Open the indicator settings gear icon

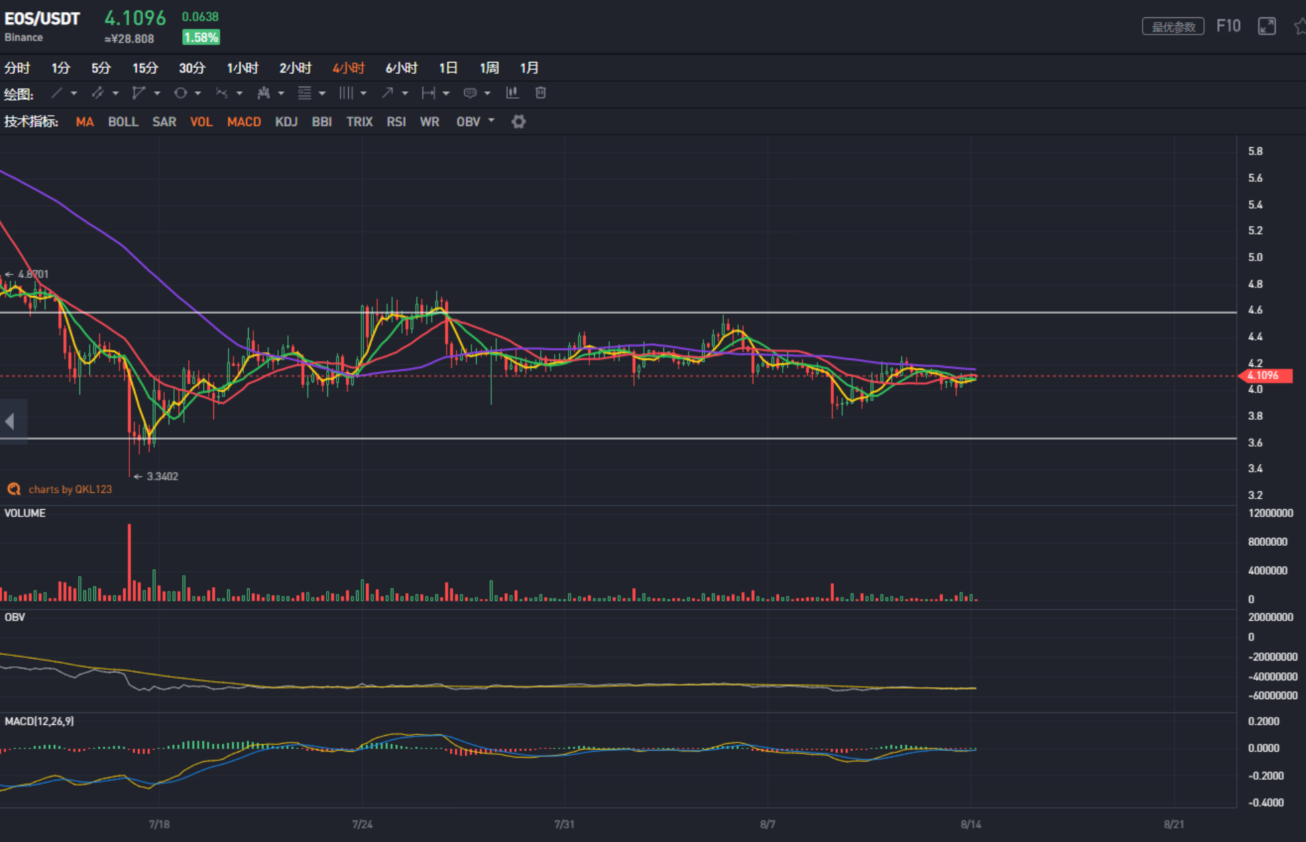(518, 122)
